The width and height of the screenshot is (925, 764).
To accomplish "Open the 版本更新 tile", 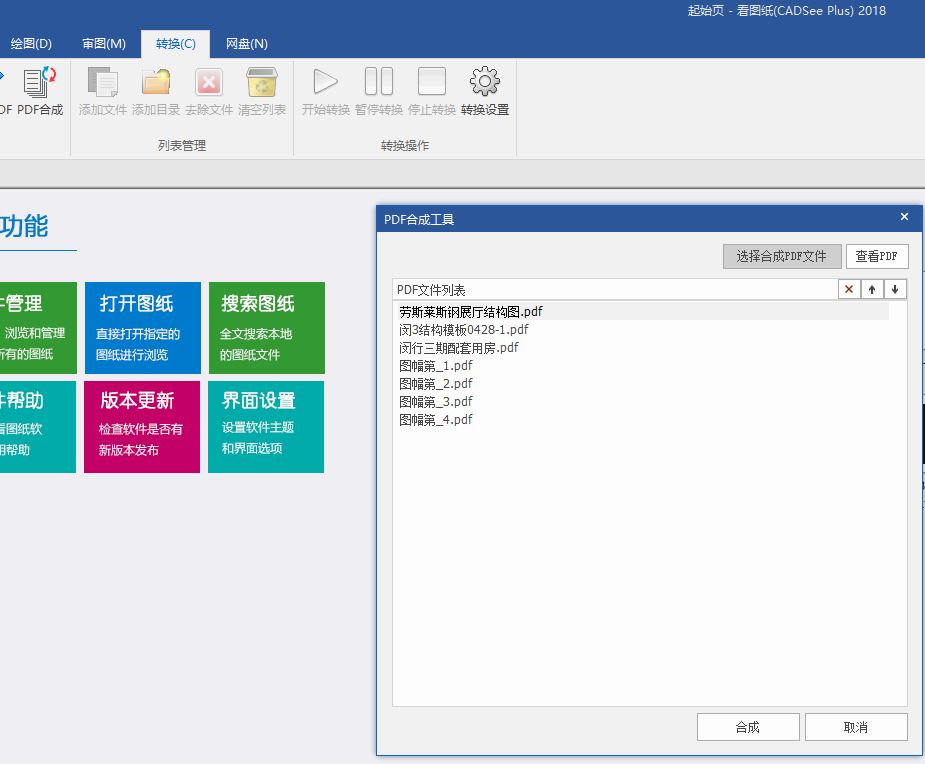I will tap(142, 426).
